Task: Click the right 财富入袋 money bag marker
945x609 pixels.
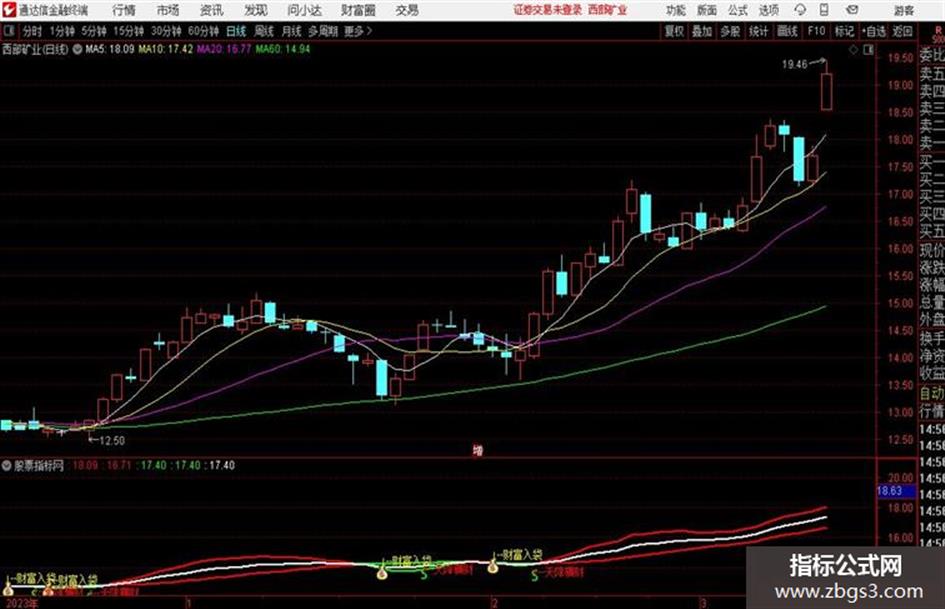Action: click(x=492, y=566)
